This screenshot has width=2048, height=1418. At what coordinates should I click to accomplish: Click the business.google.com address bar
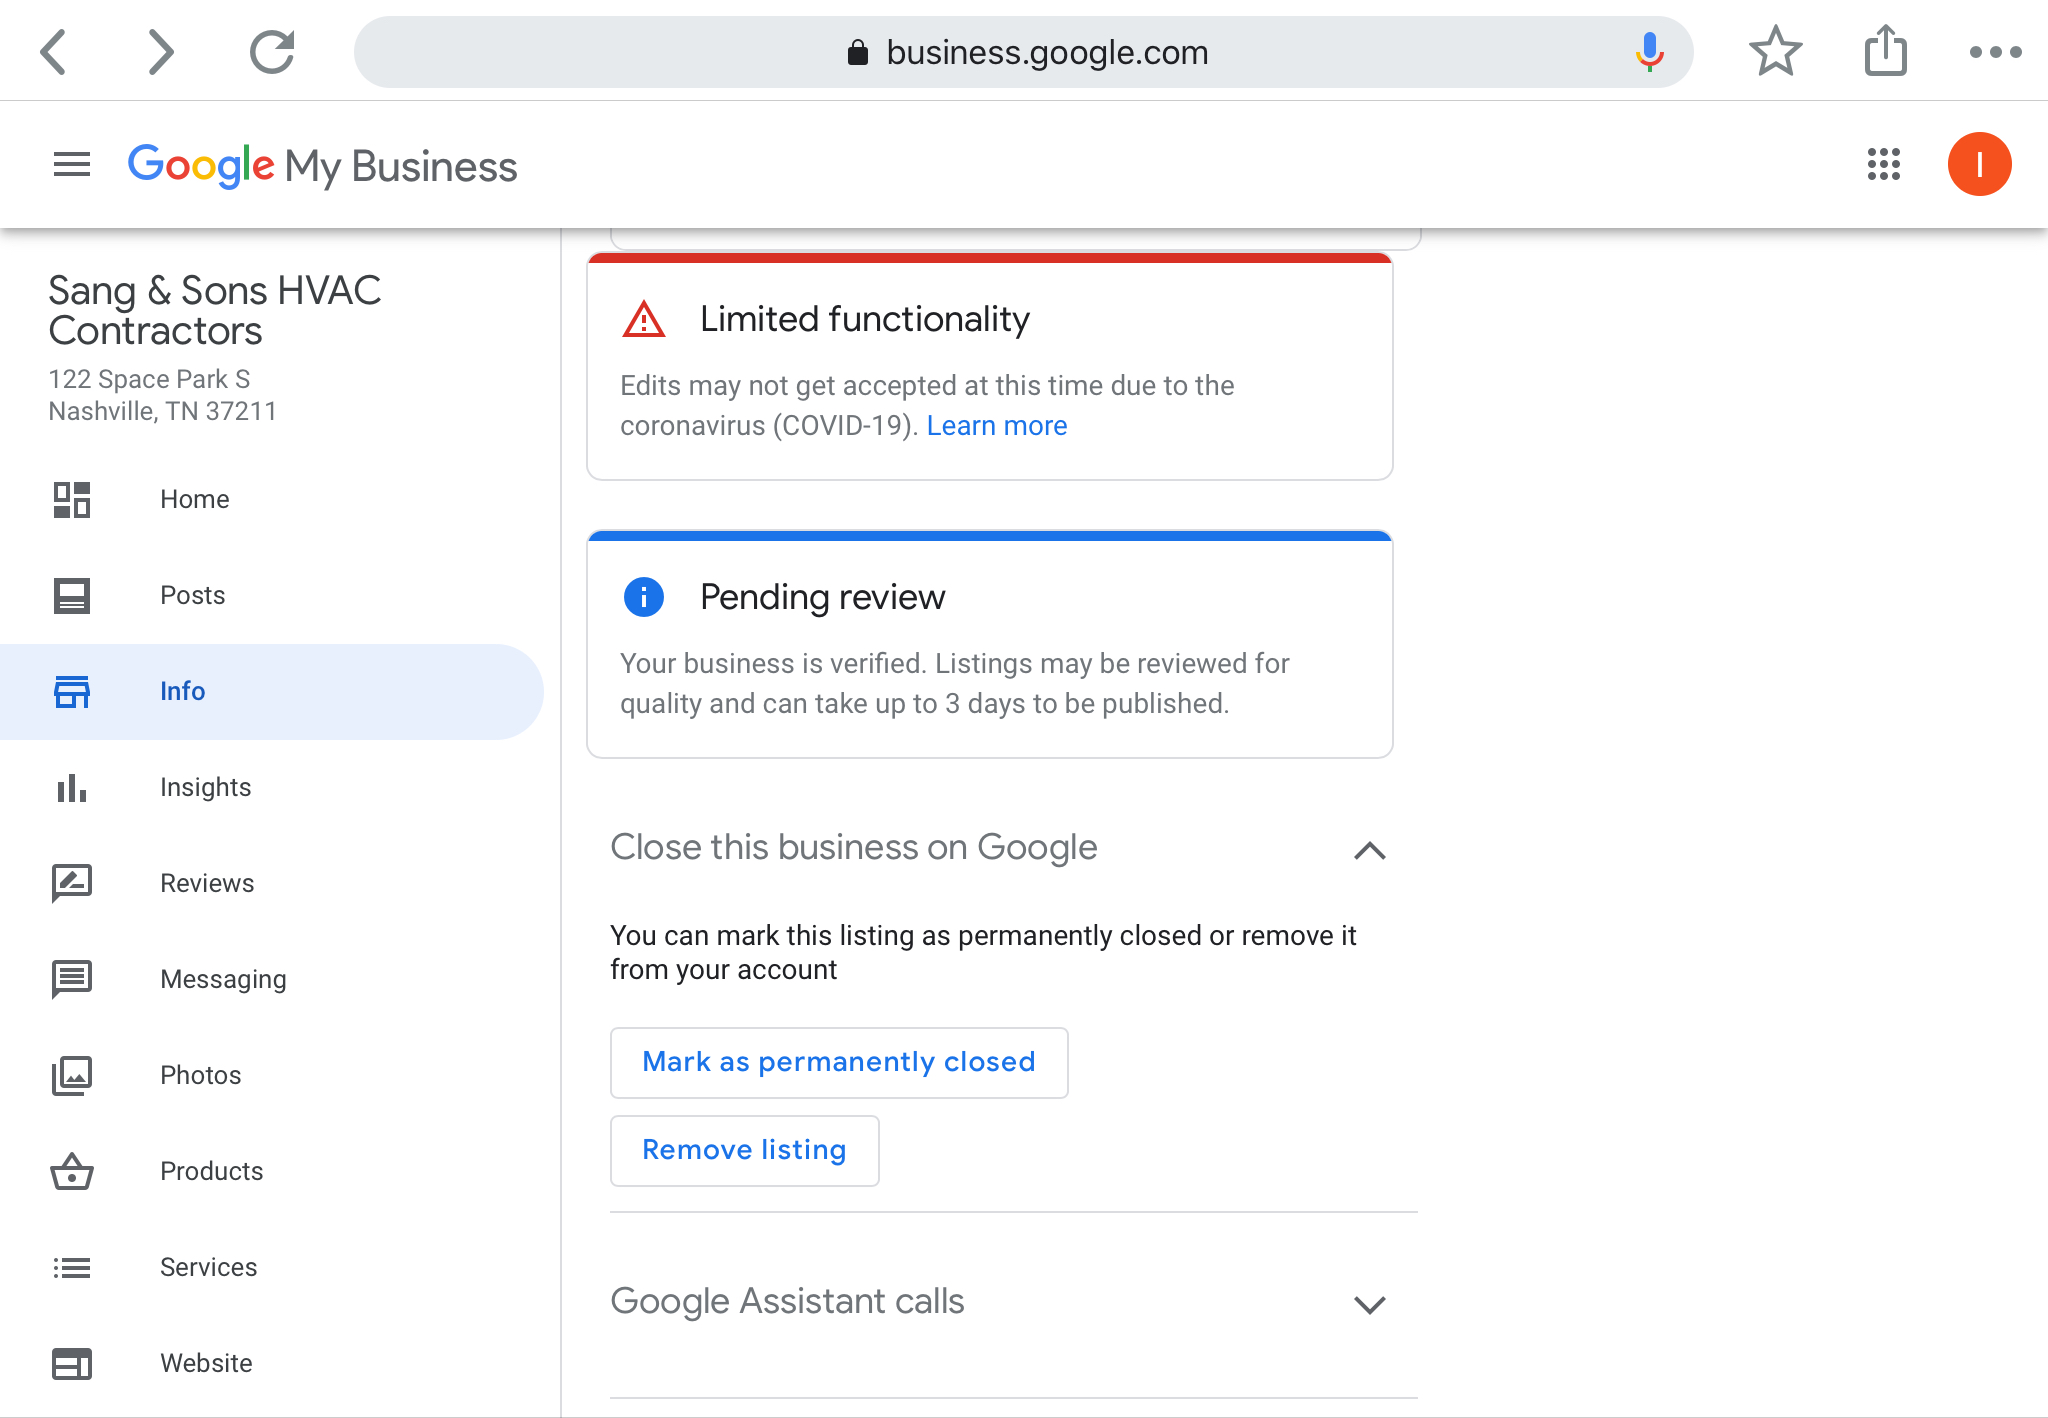pyautogui.click(x=1046, y=52)
